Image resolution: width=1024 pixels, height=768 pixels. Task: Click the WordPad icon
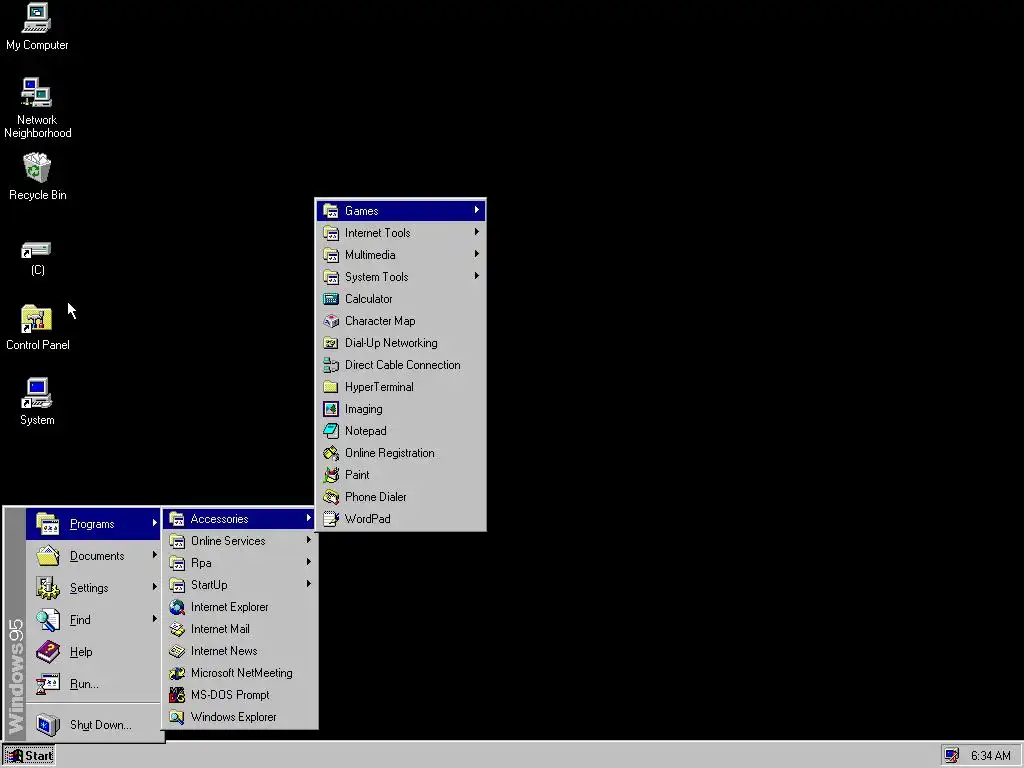coord(331,519)
